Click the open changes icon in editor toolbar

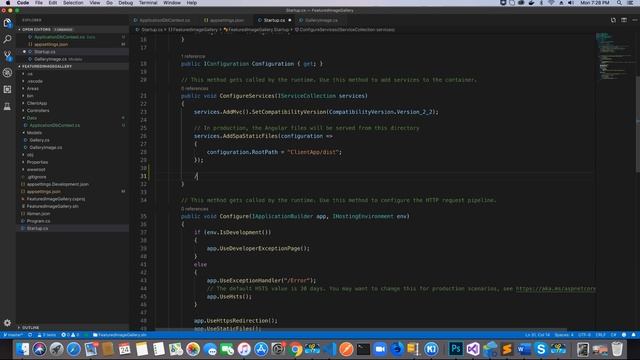click(613, 20)
